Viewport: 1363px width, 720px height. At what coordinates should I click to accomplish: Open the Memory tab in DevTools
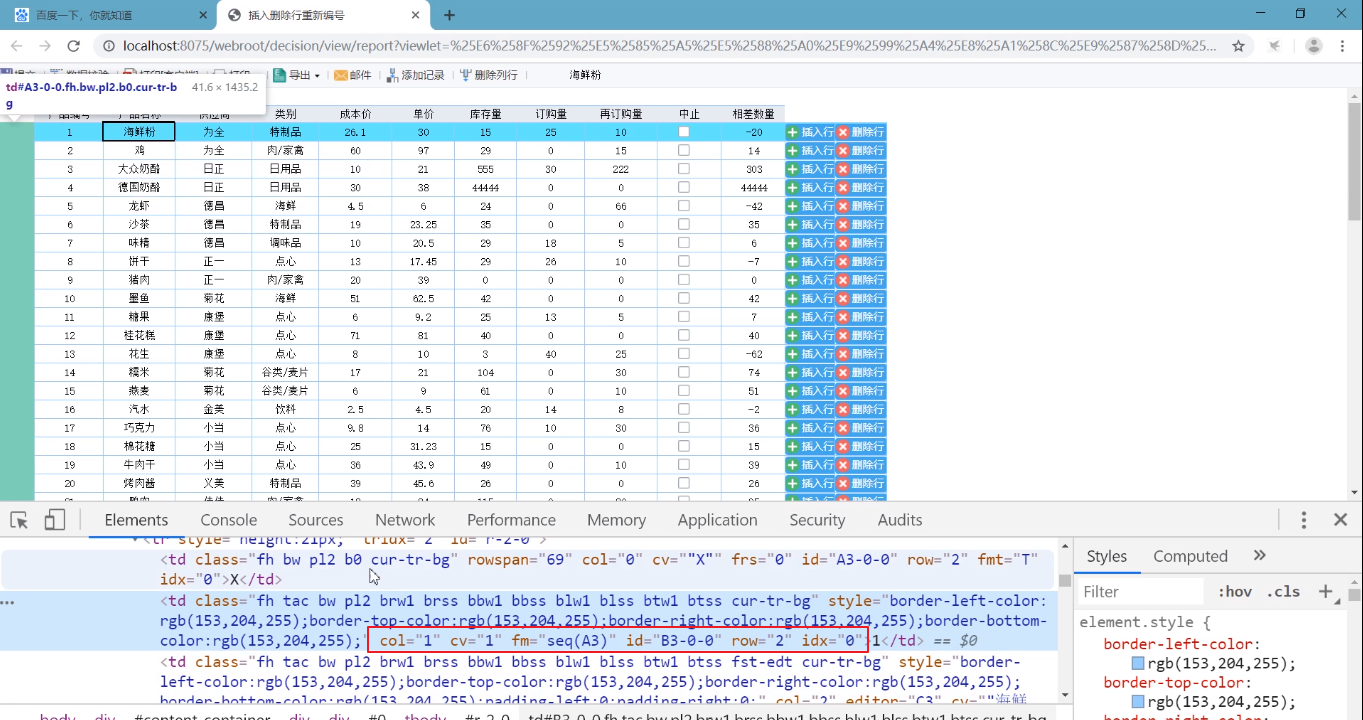coord(616,520)
